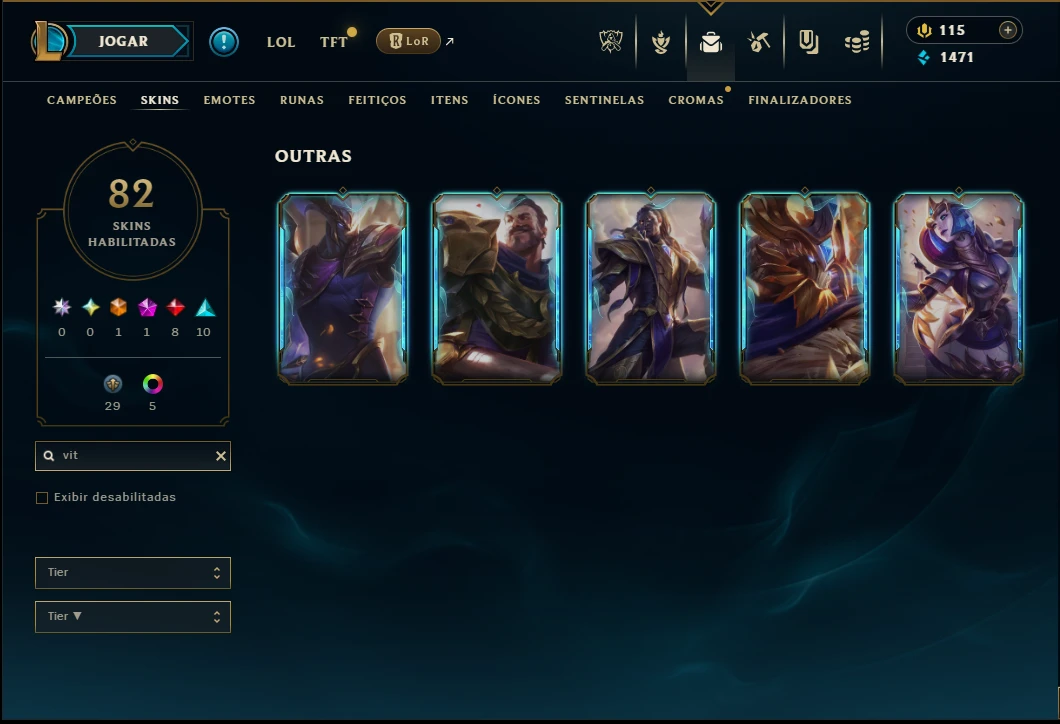Open the missions scroll icon
The width and height of the screenshot is (1060, 724).
click(808, 43)
